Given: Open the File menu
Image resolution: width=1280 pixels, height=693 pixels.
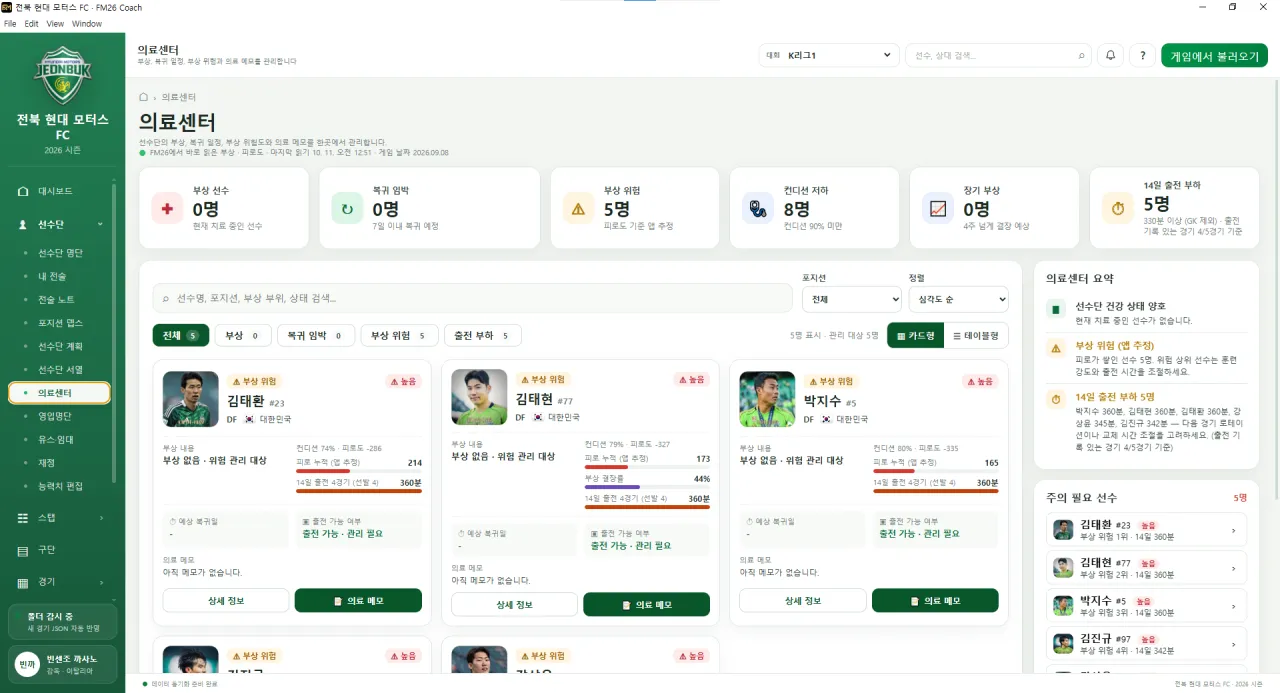Looking at the screenshot, I should tap(10, 23).
